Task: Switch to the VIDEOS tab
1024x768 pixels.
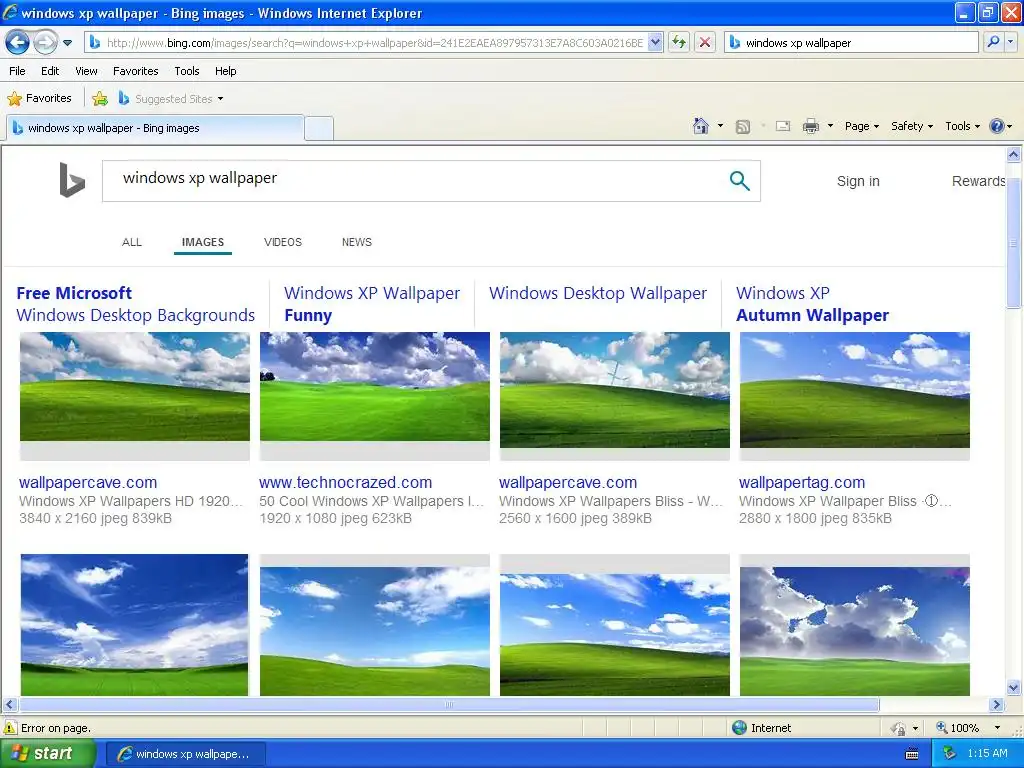Action: (283, 242)
